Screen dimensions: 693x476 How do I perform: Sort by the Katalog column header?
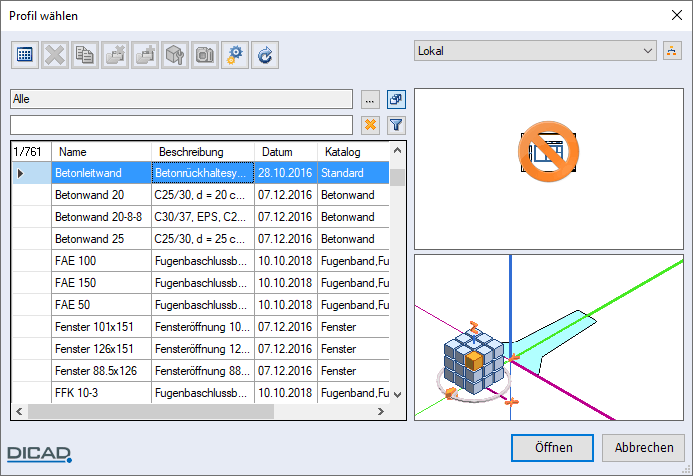[353, 152]
